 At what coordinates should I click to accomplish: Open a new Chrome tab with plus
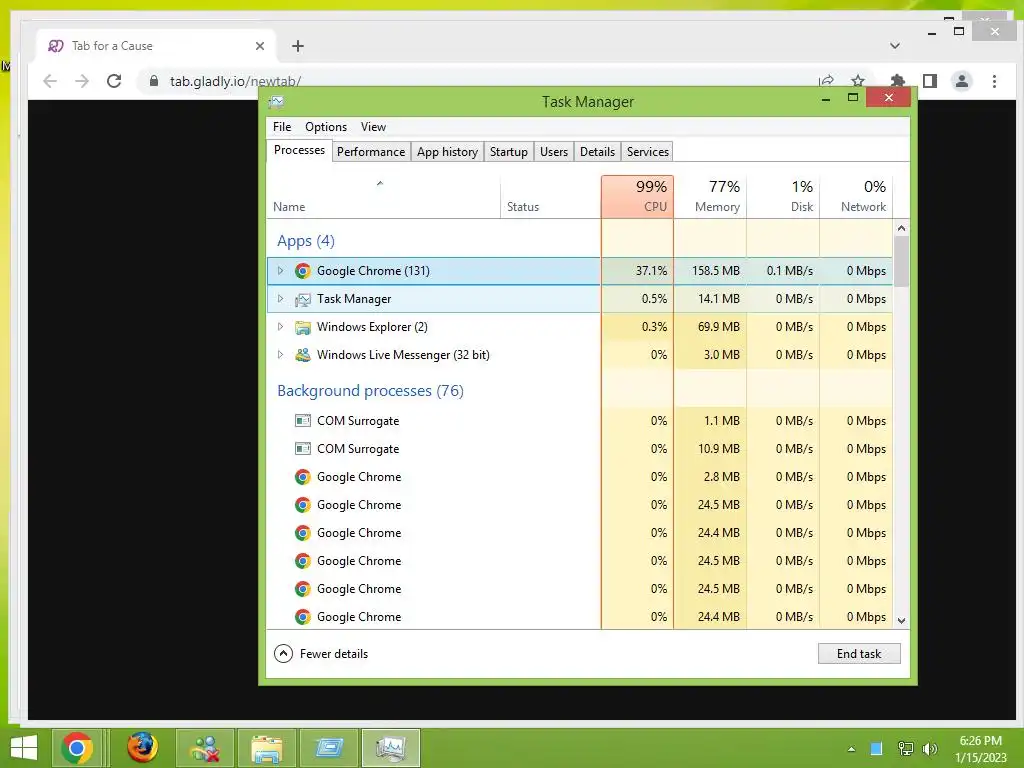tap(298, 46)
